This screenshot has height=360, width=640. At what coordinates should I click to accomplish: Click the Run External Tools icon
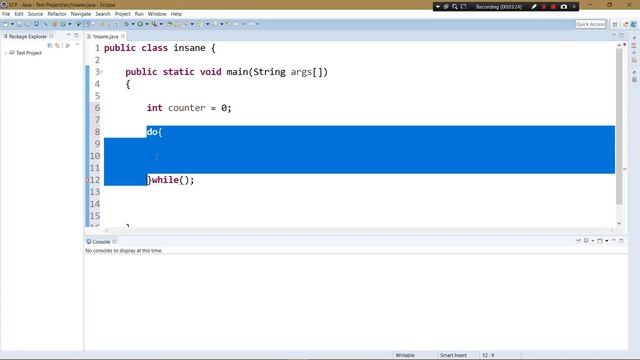[x=154, y=24]
